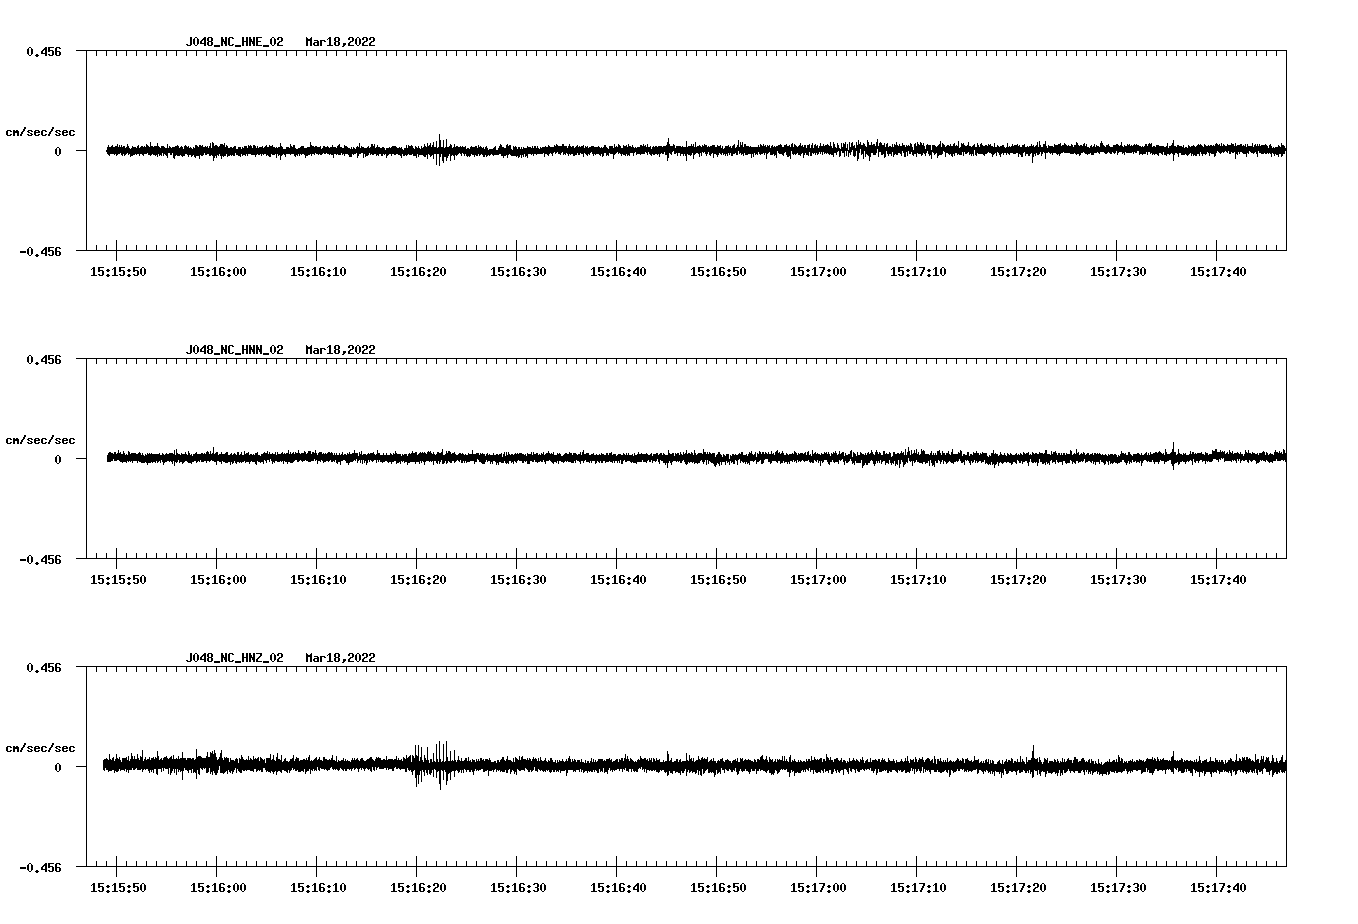Viewport: 1358px width, 924px height.
Task: Click the 15:16:20 time label under HNE plot
Action: click(x=418, y=272)
